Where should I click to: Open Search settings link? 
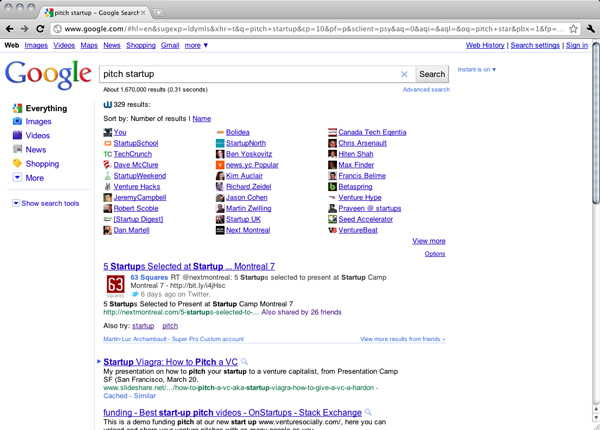coord(535,45)
